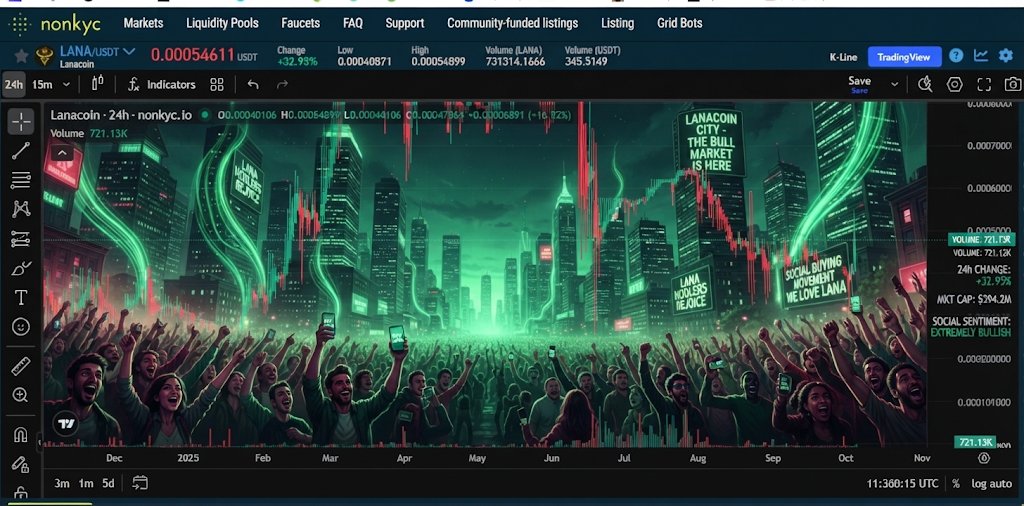Switch to TradingView chart
This screenshot has width=1024, height=506.
(904, 57)
